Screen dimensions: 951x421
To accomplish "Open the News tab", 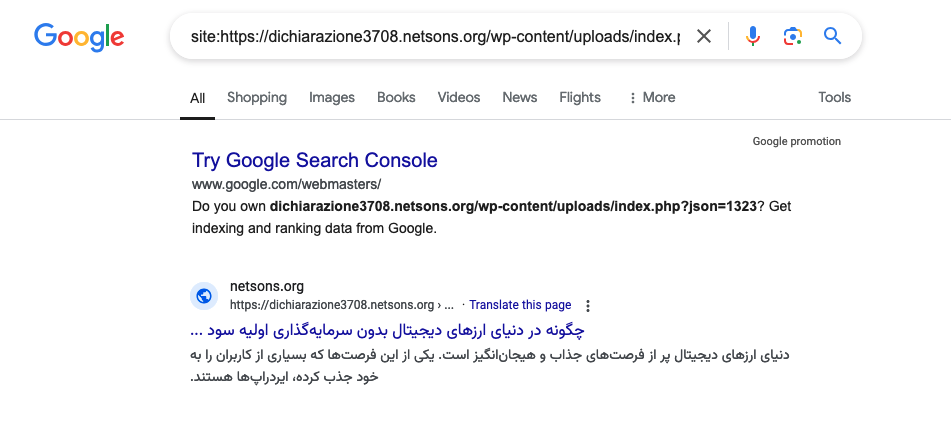I will pos(520,98).
